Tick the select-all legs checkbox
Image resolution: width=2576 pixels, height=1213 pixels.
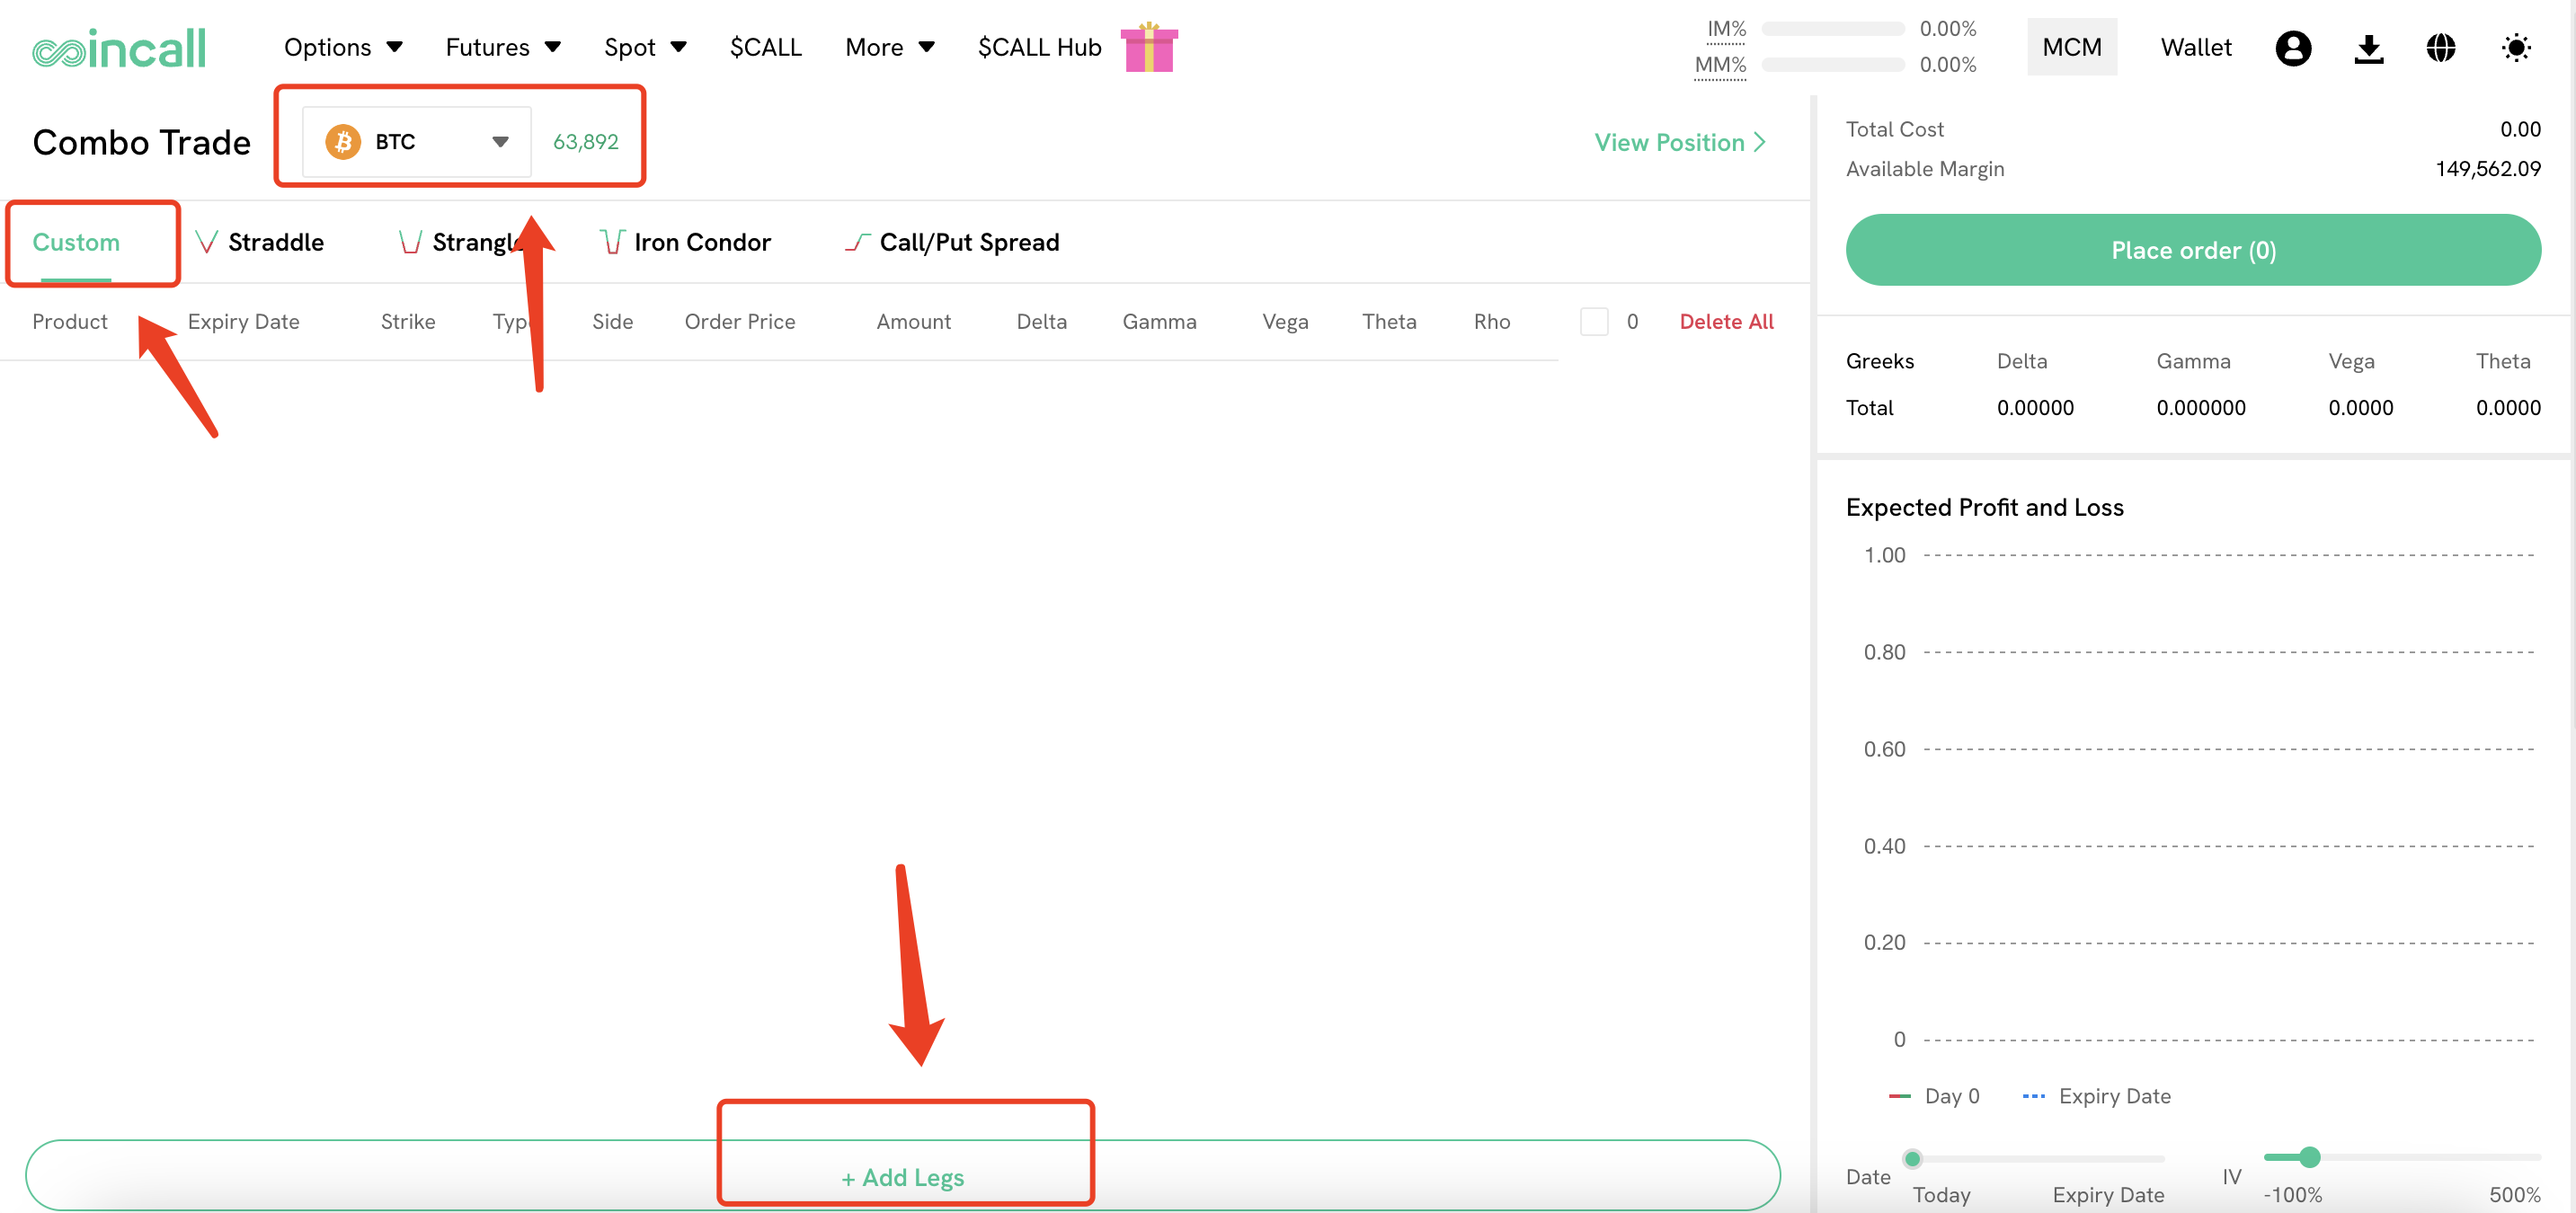(x=1594, y=322)
